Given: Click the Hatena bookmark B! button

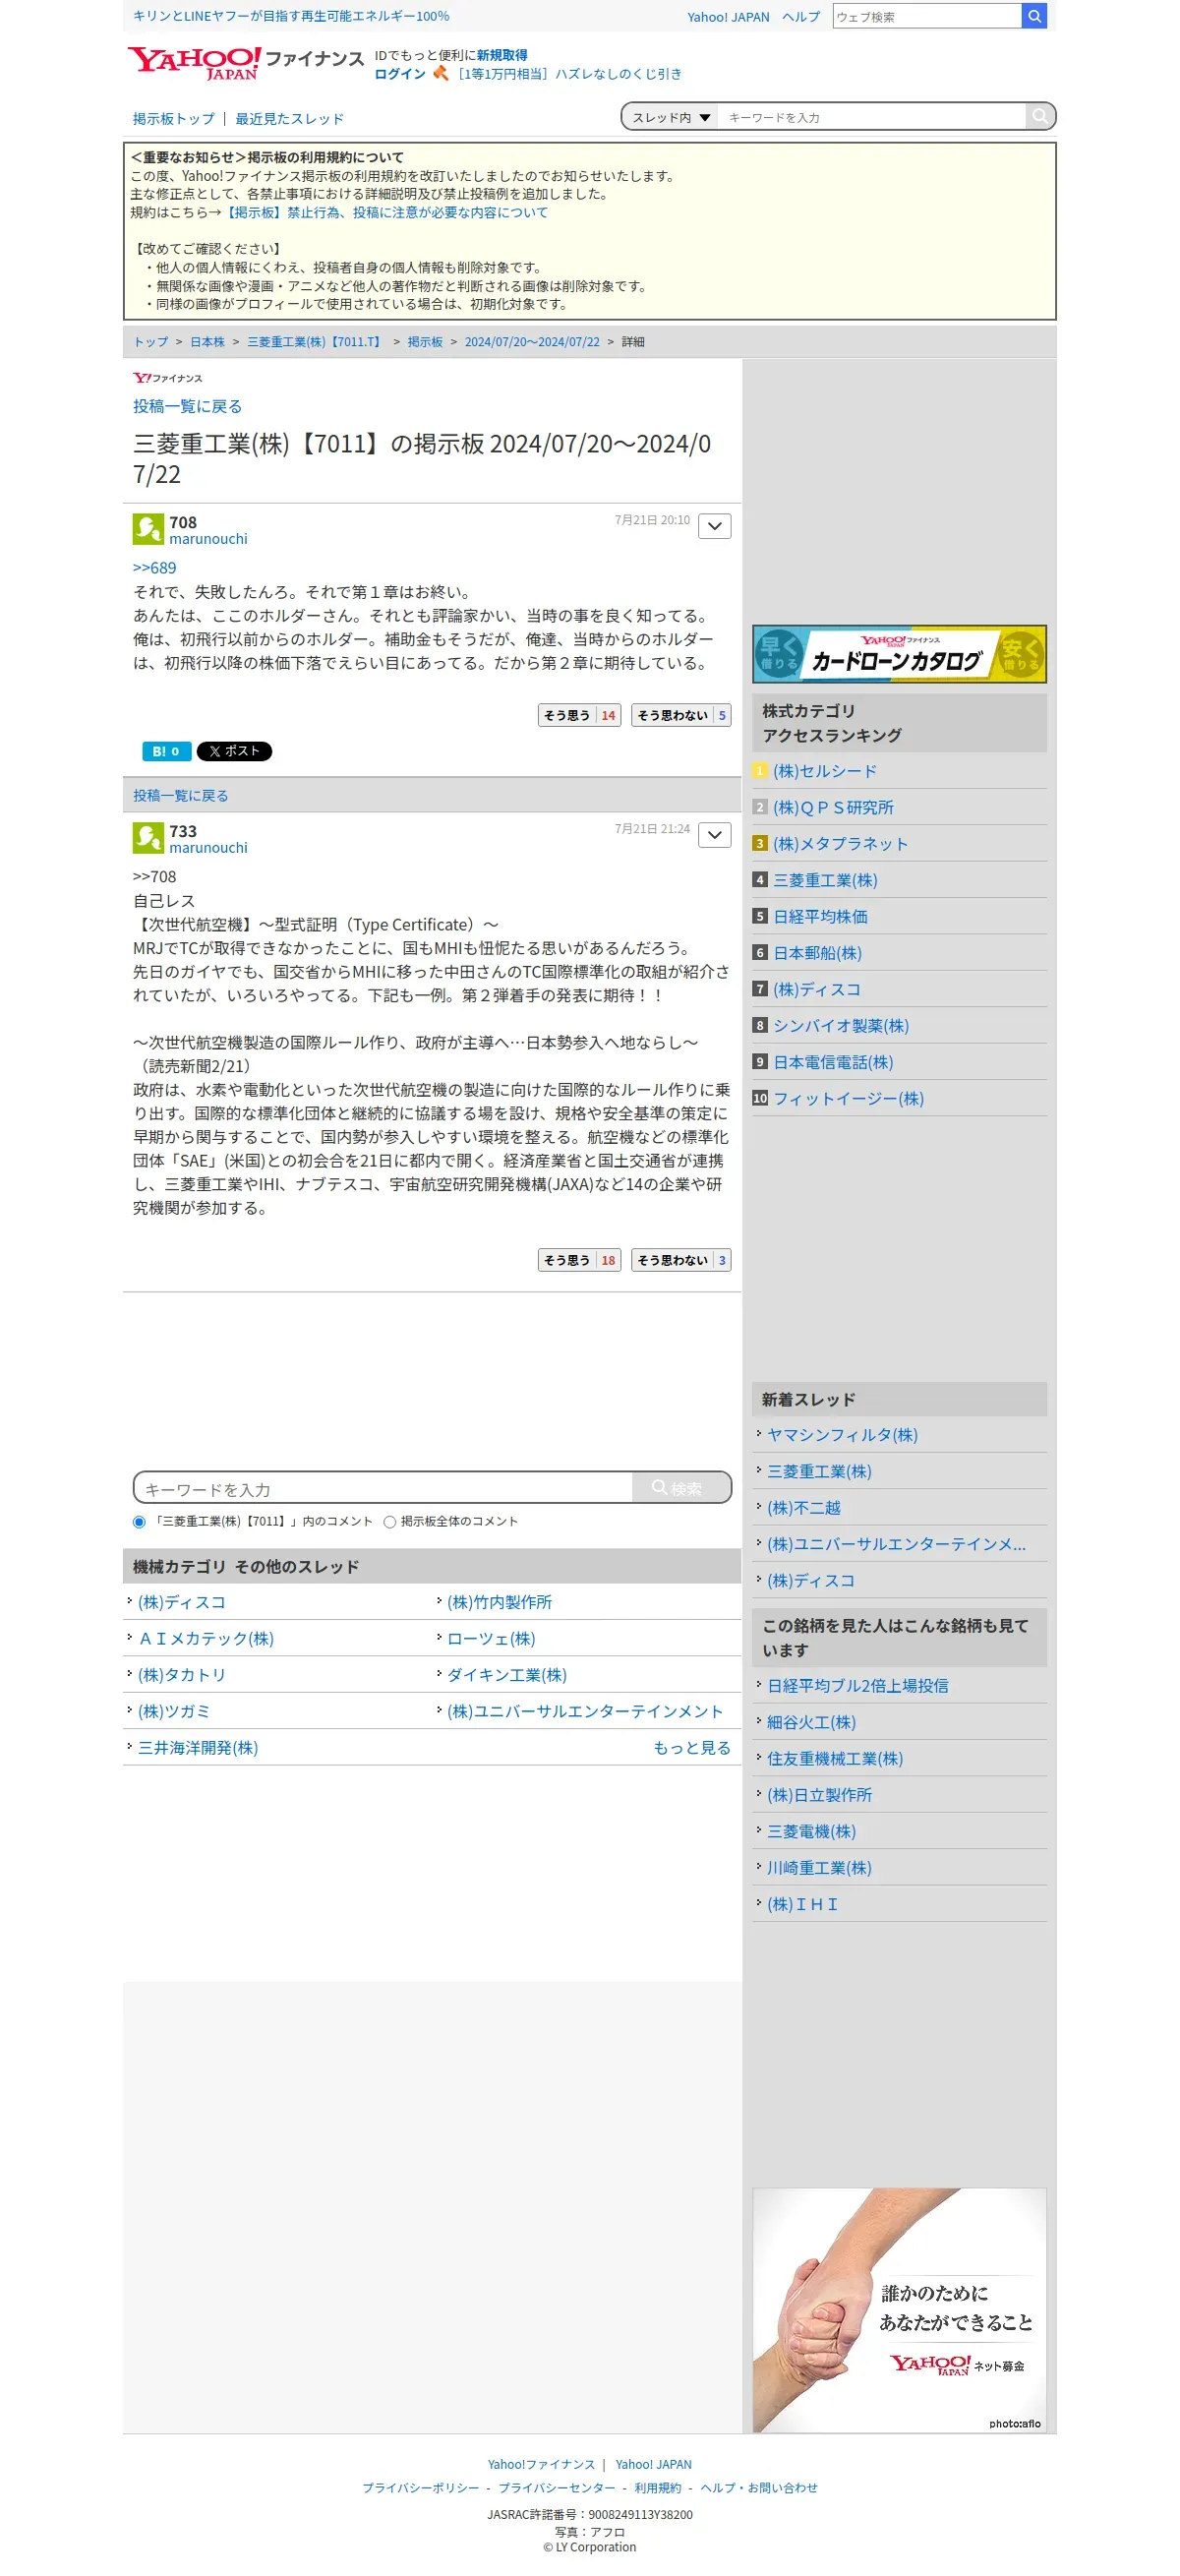Looking at the screenshot, I should click(x=166, y=751).
